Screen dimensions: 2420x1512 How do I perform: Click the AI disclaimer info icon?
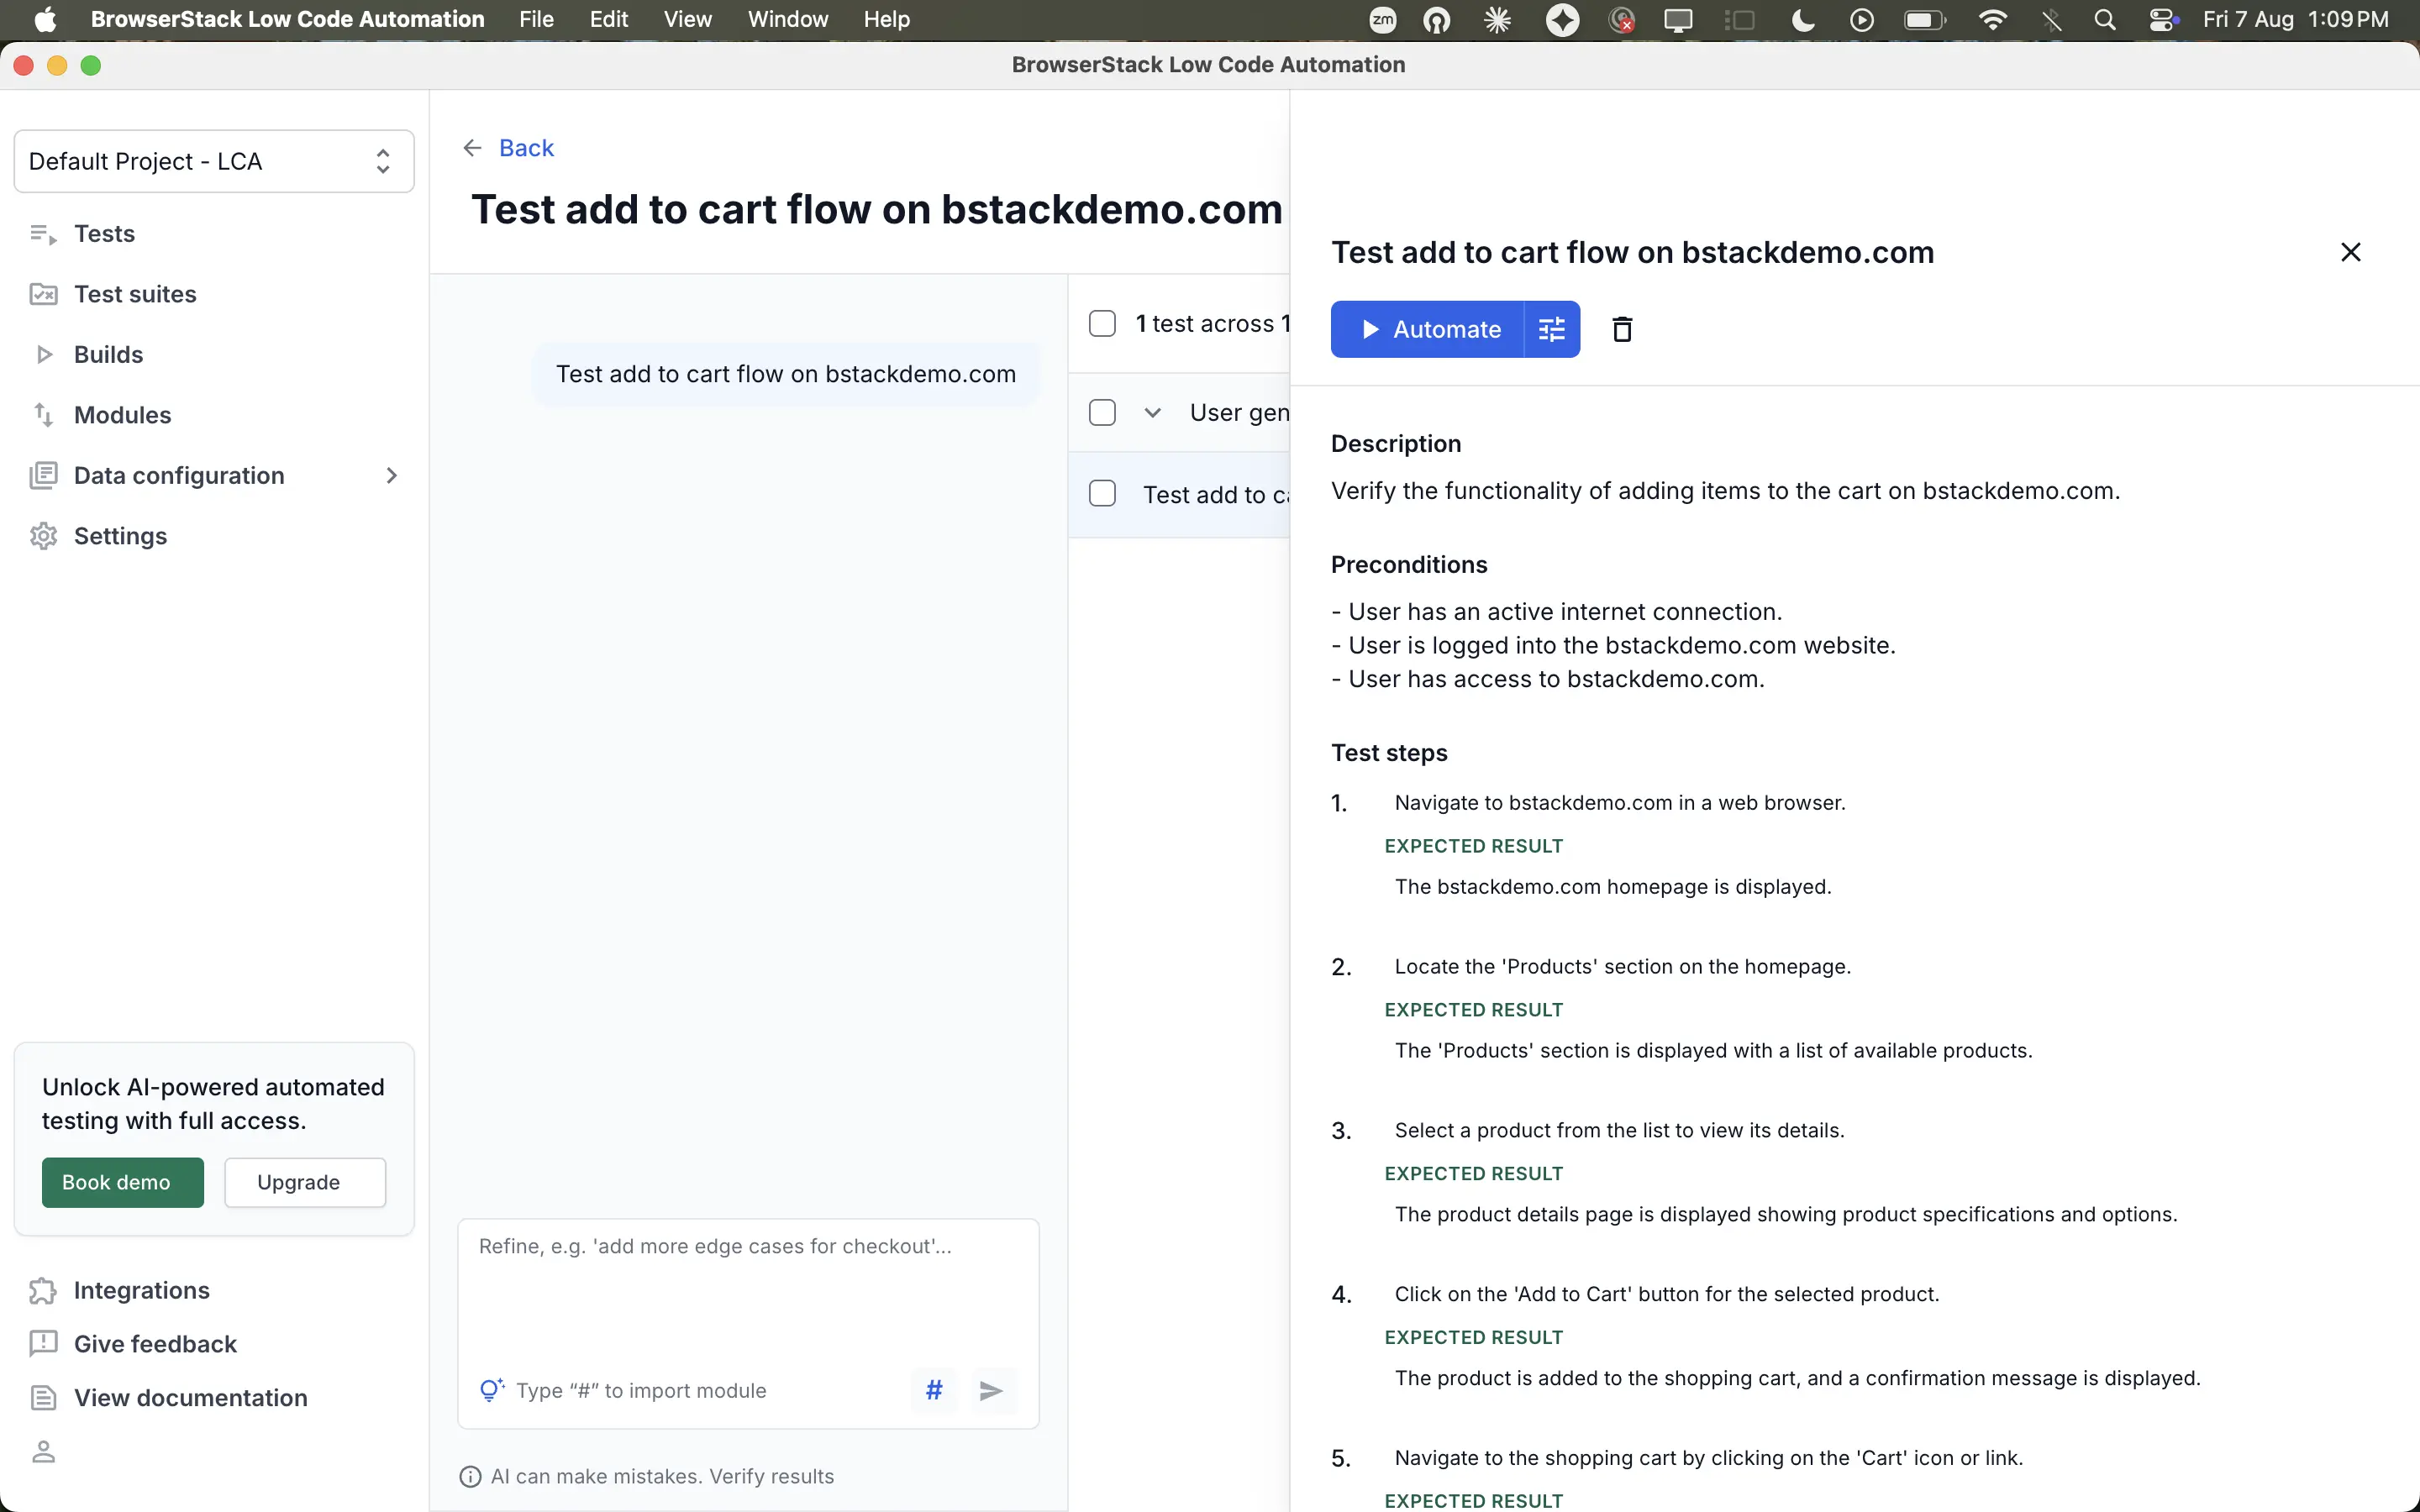[470, 1476]
